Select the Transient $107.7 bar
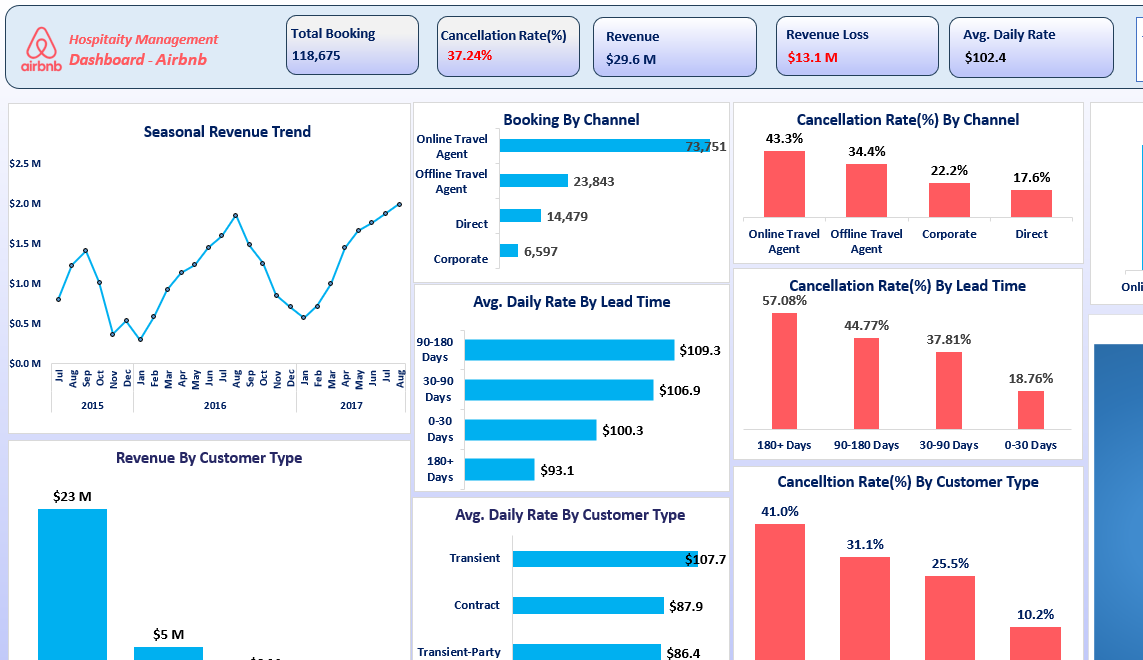 click(x=605, y=559)
